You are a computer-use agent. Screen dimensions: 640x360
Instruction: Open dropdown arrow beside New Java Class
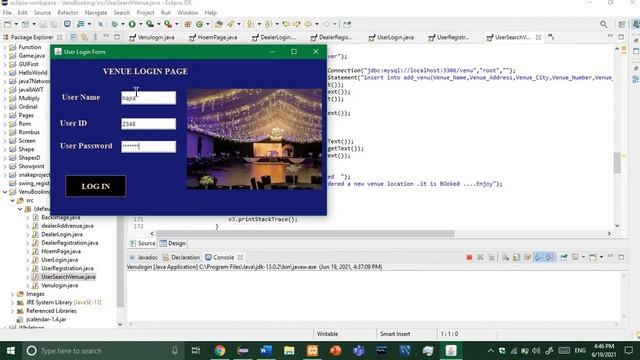pyautogui.click(x=208, y=24)
